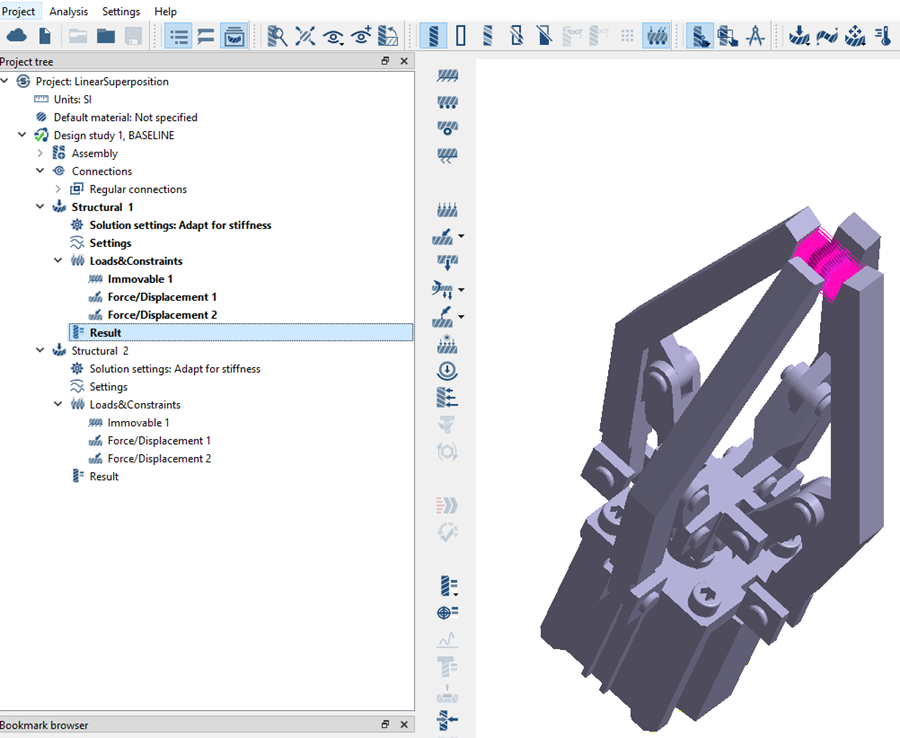Click the gravity load icon in vertical toolbar
Image resolution: width=900 pixels, height=738 pixels.
point(447,370)
